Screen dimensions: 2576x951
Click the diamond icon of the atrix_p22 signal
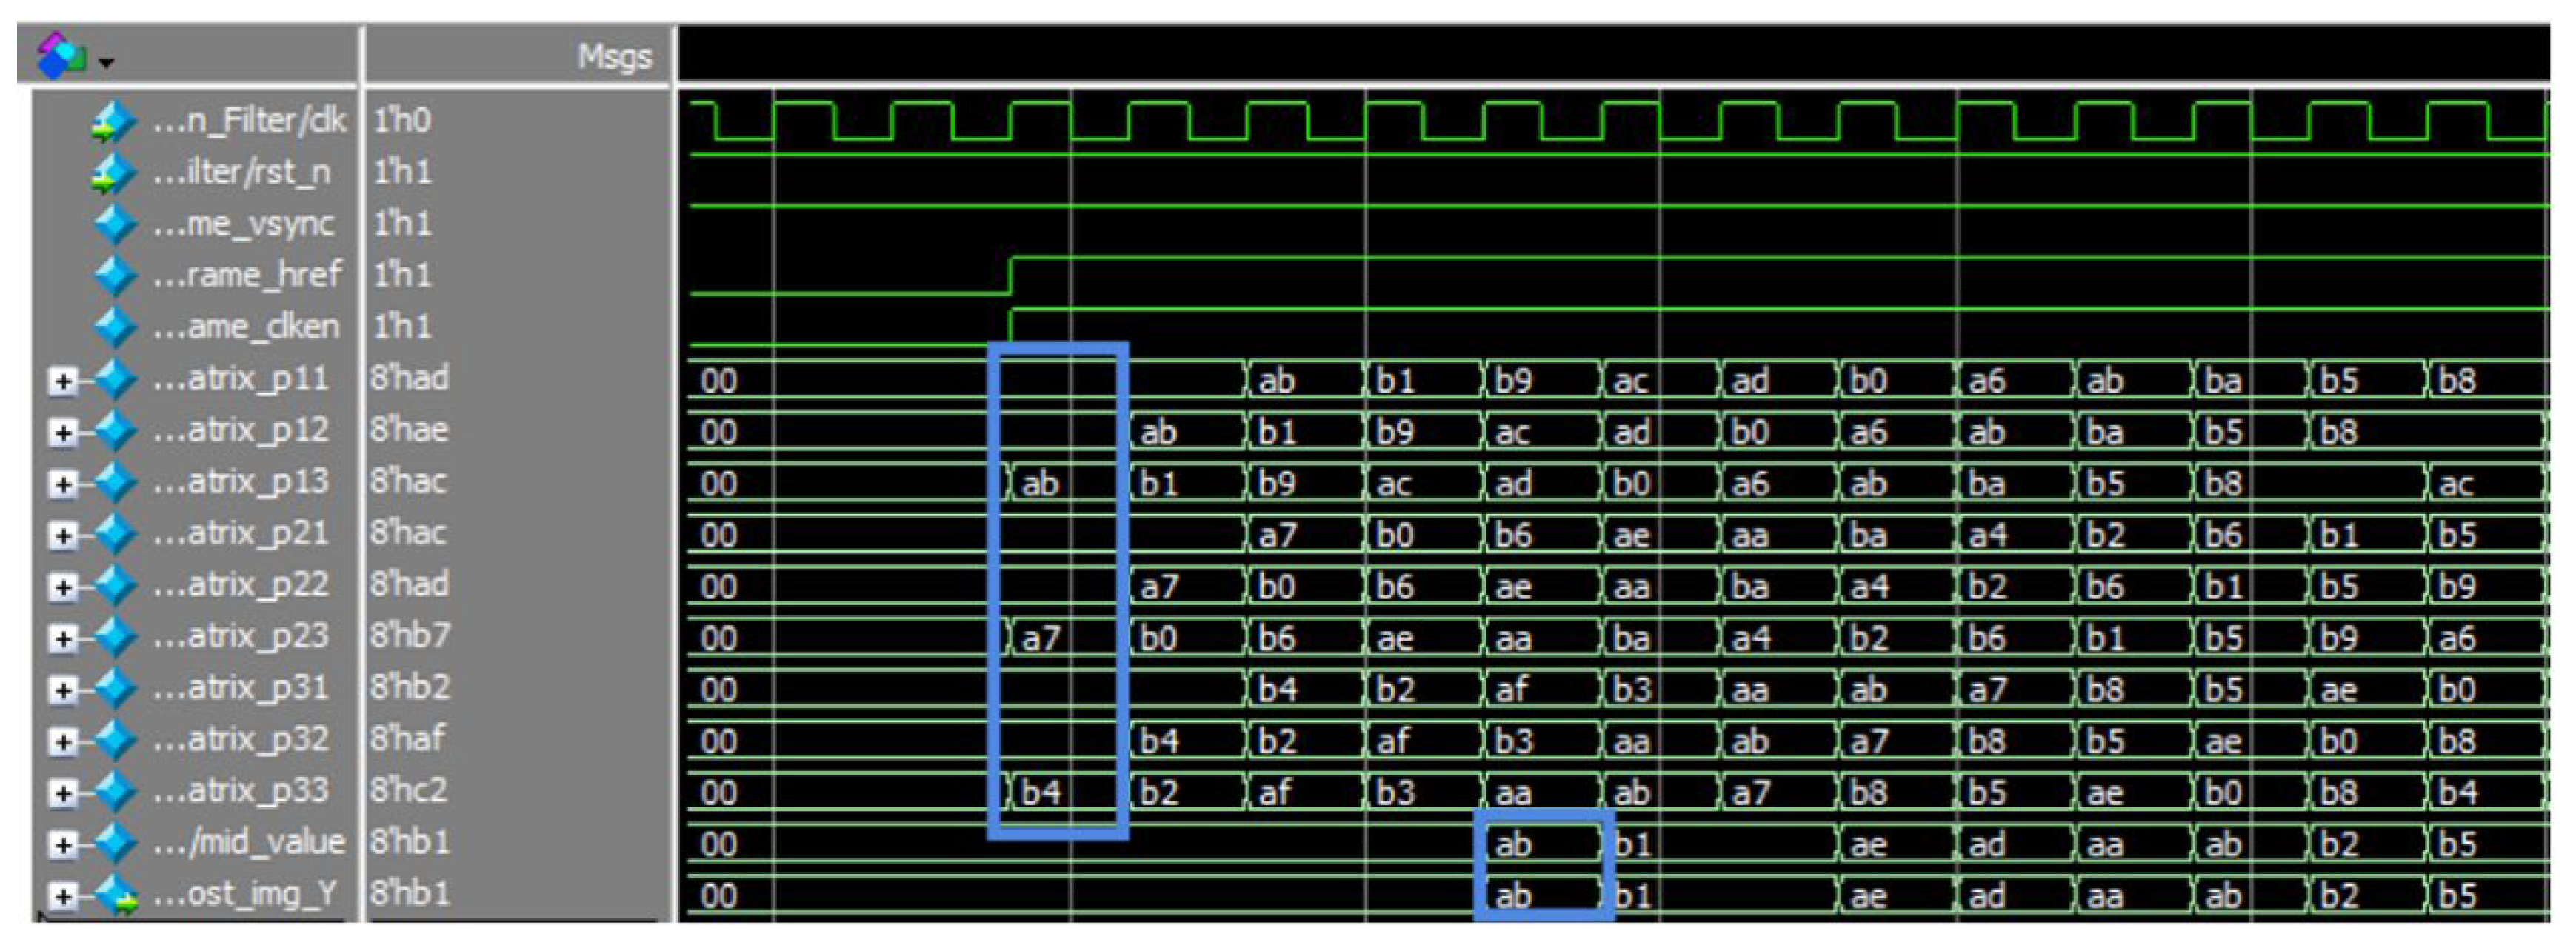point(114,585)
